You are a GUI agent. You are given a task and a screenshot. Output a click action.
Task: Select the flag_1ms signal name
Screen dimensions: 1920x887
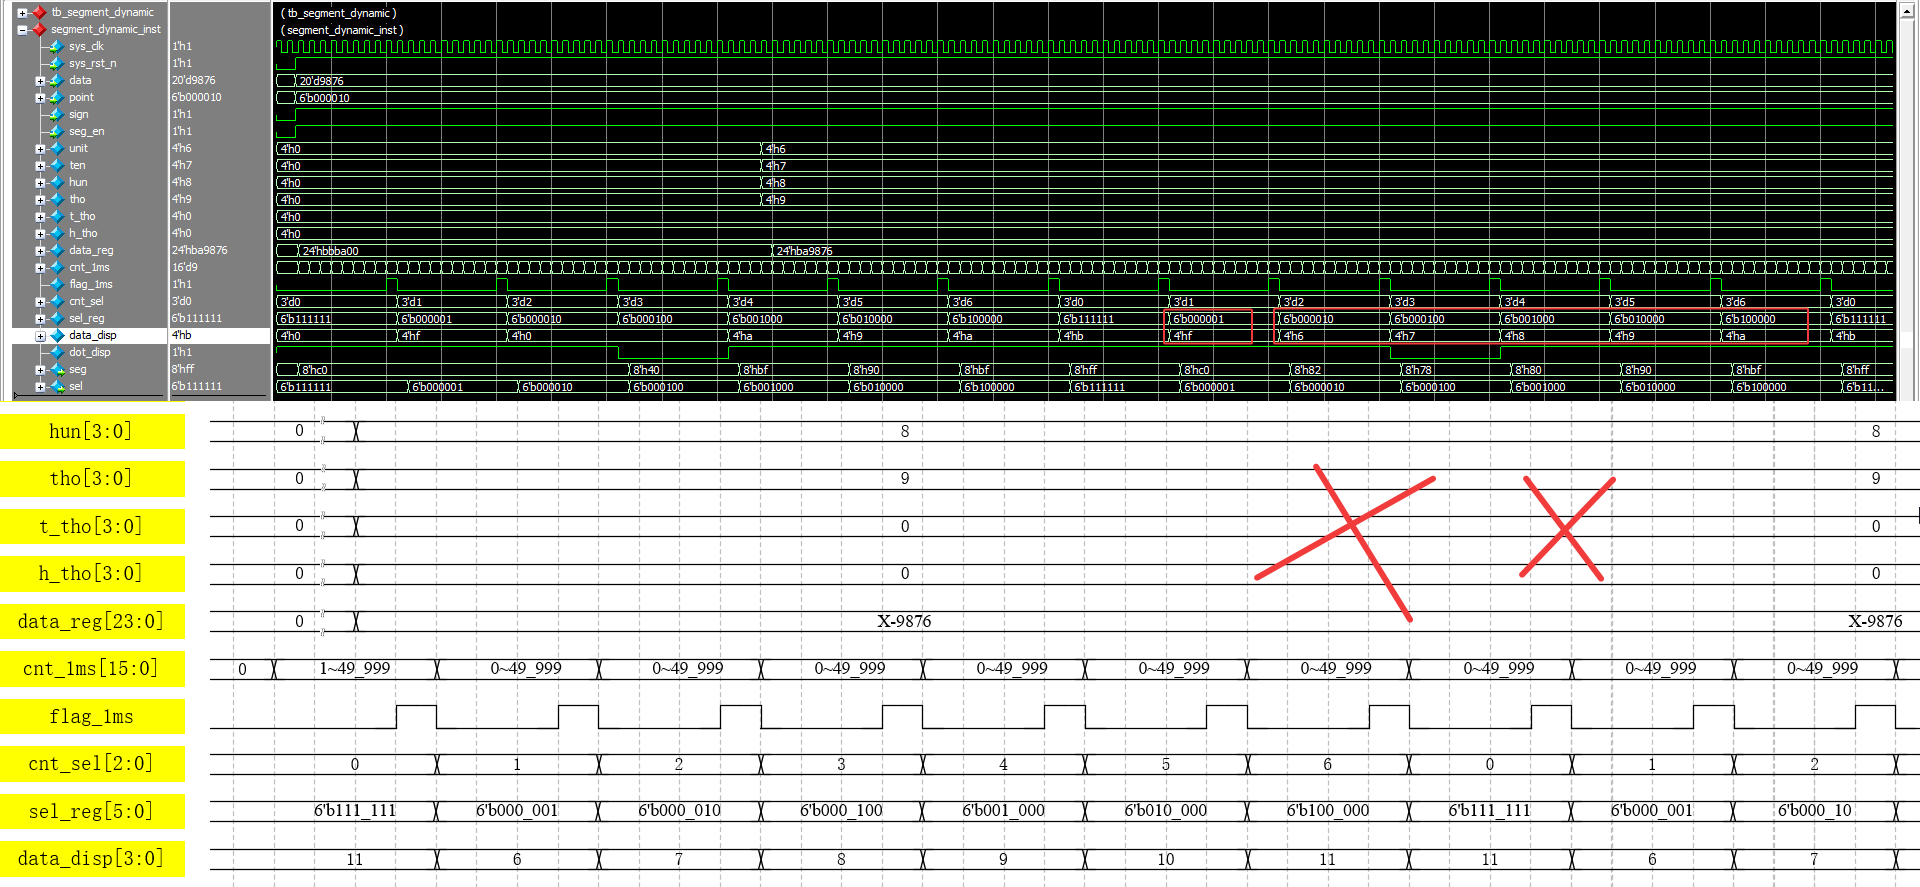(91, 284)
